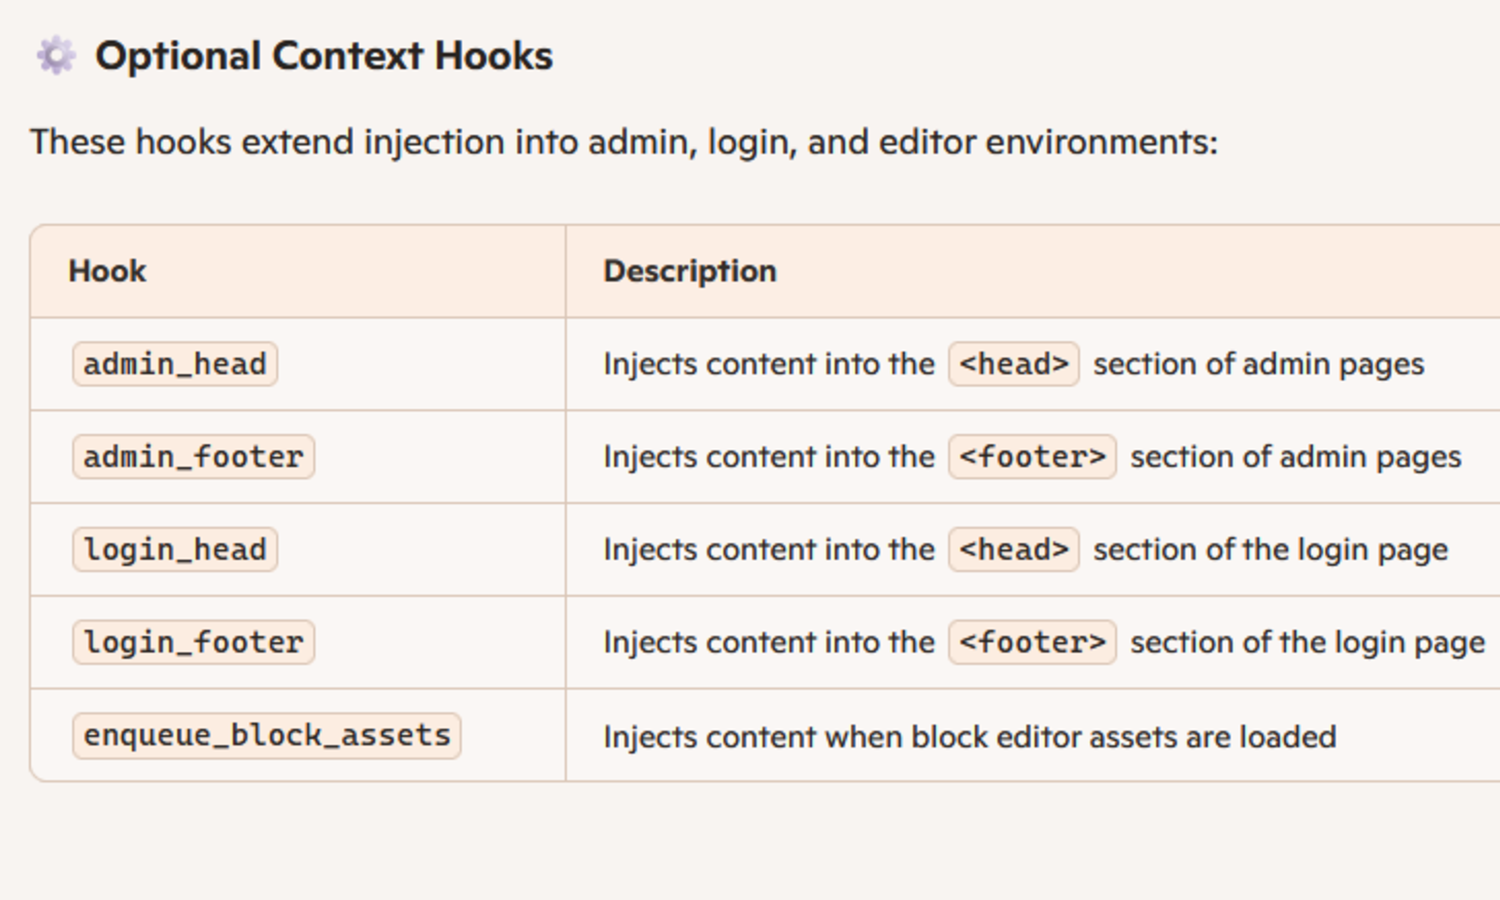Click the Hook column header
The height and width of the screenshot is (900, 1500).
107,271
